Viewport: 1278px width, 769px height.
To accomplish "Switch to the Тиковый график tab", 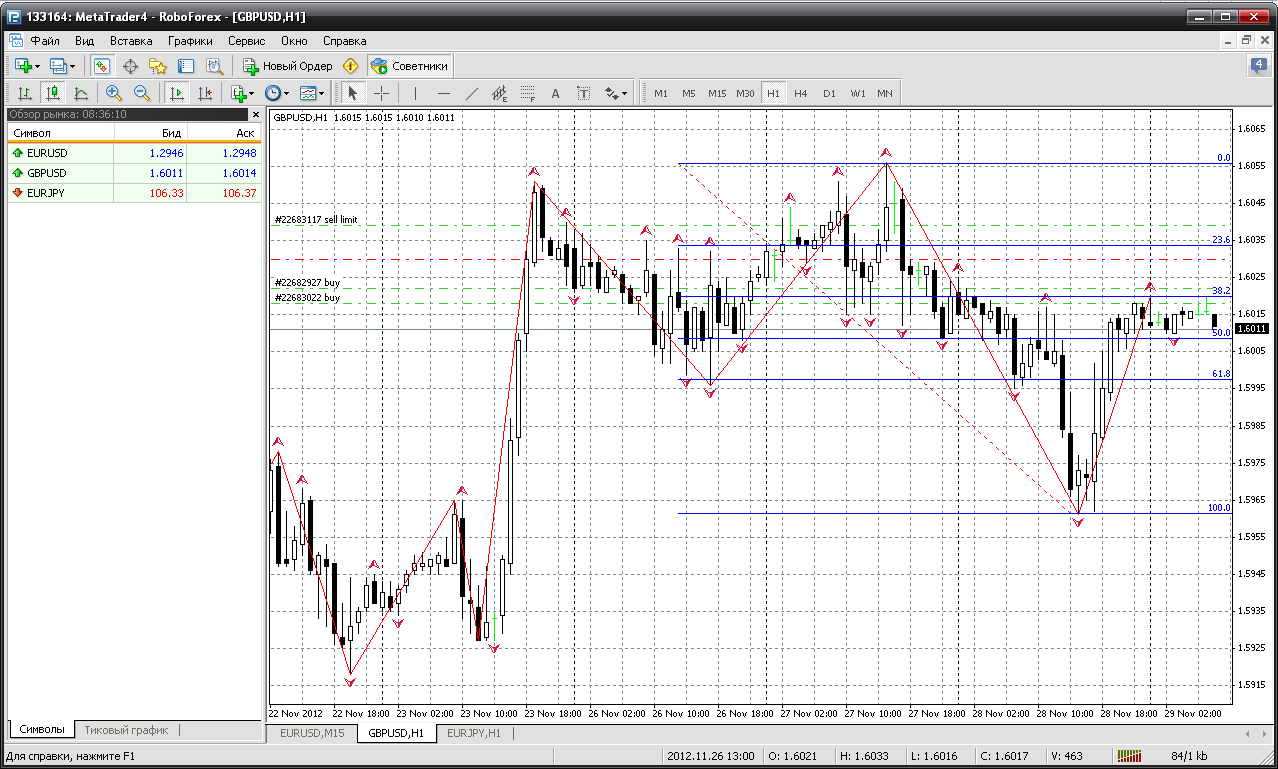I will pos(126,730).
